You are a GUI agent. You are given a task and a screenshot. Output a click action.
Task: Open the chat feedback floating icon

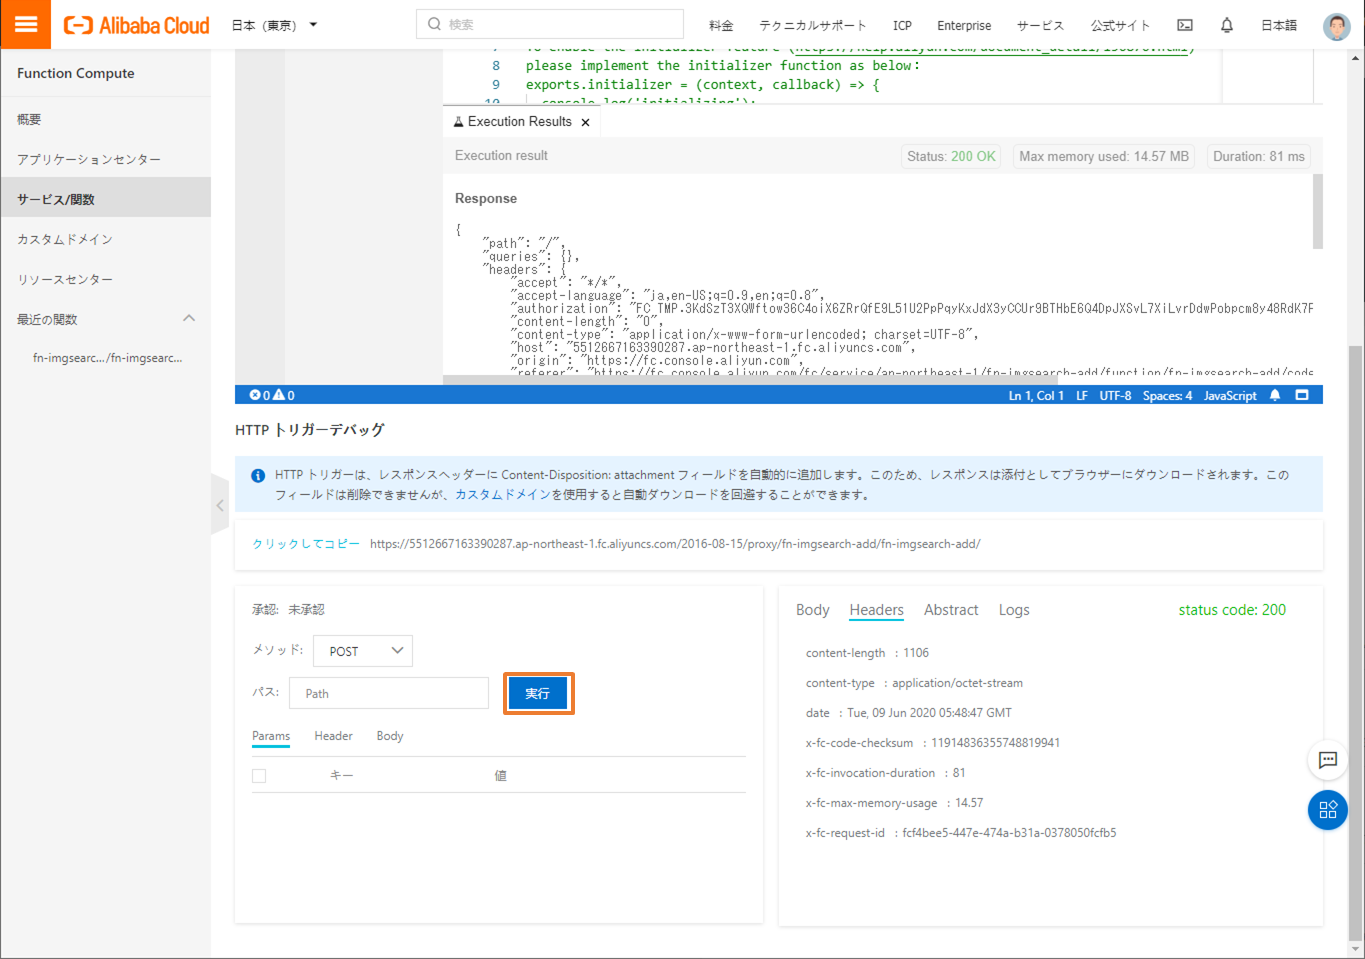coord(1328,760)
